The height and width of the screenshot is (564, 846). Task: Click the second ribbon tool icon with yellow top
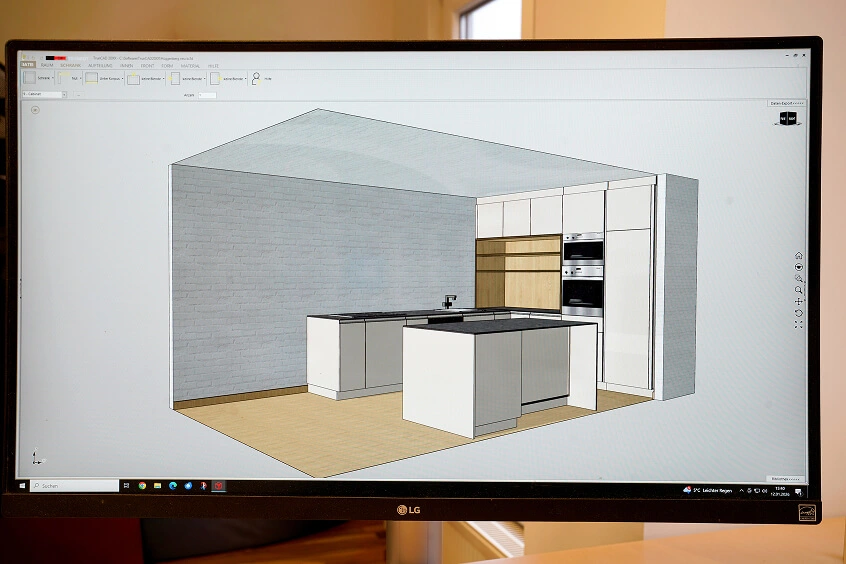coord(64,78)
